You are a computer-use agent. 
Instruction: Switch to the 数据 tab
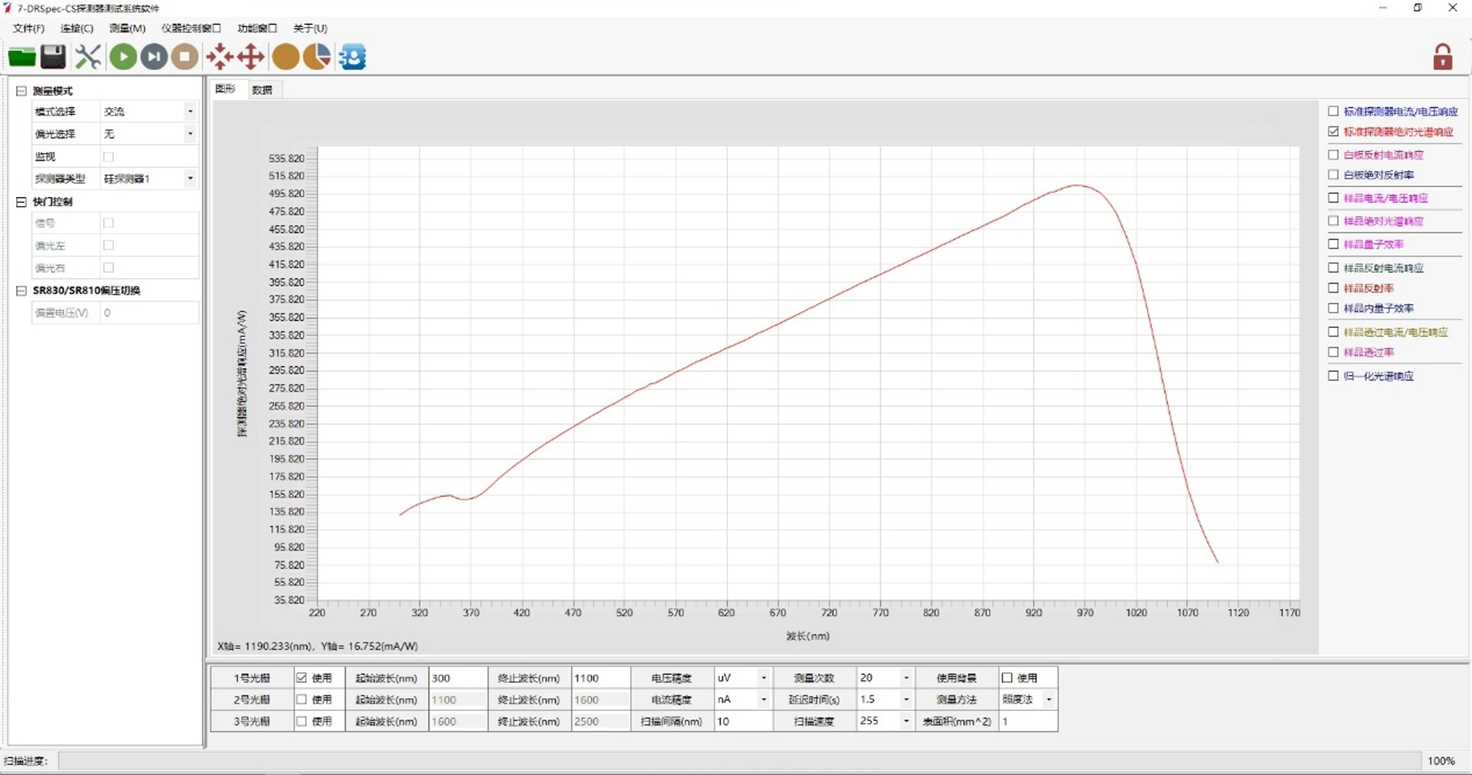click(262, 90)
